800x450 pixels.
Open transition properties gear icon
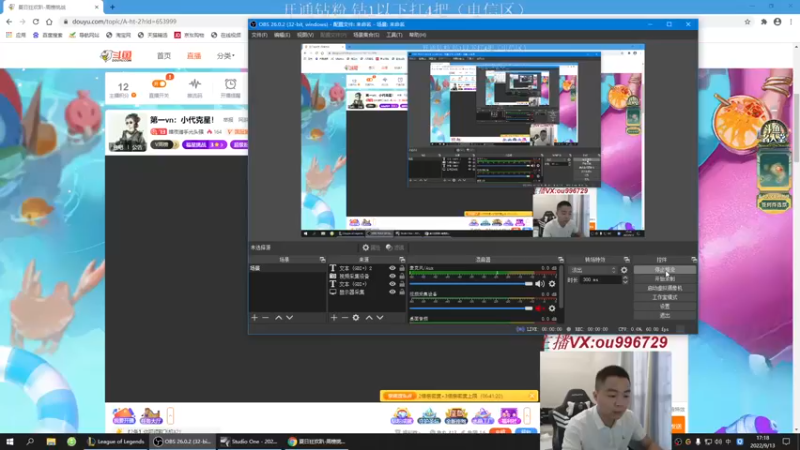coord(624,270)
